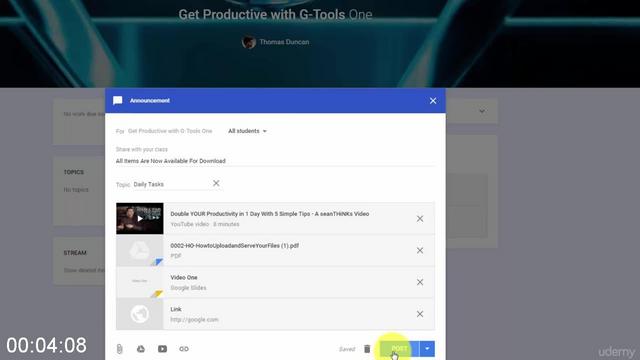640x360 pixels.
Task: Click the google.com link URL
Action: pos(194,320)
